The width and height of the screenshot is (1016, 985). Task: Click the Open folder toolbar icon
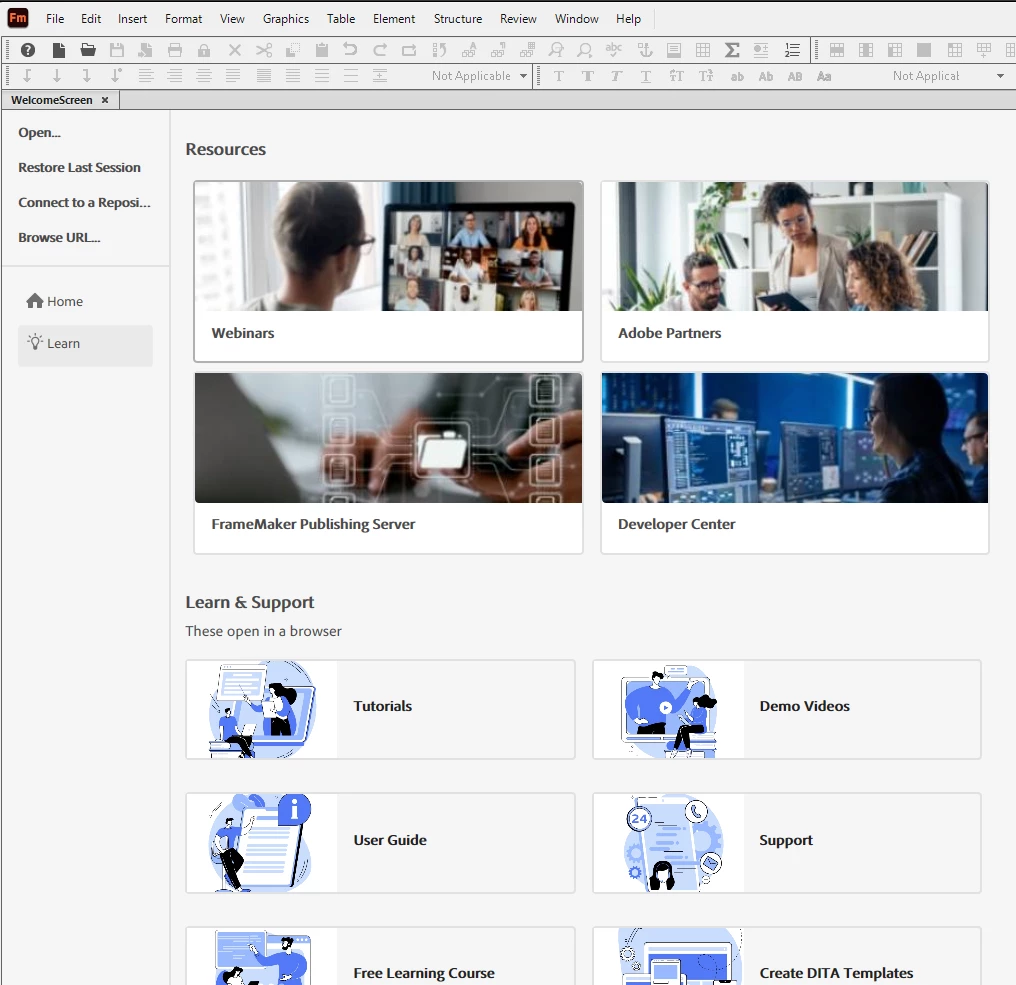[87, 50]
